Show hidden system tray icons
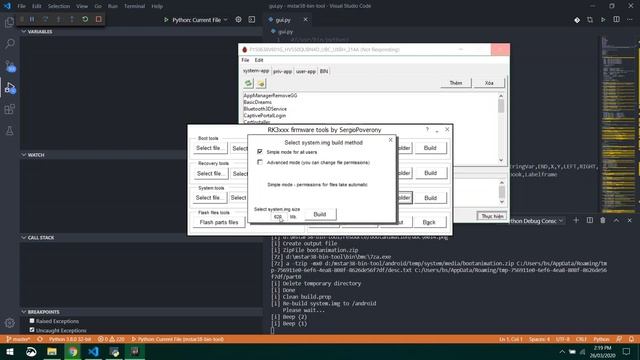The height and width of the screenshot is (360, 640). 562,351
